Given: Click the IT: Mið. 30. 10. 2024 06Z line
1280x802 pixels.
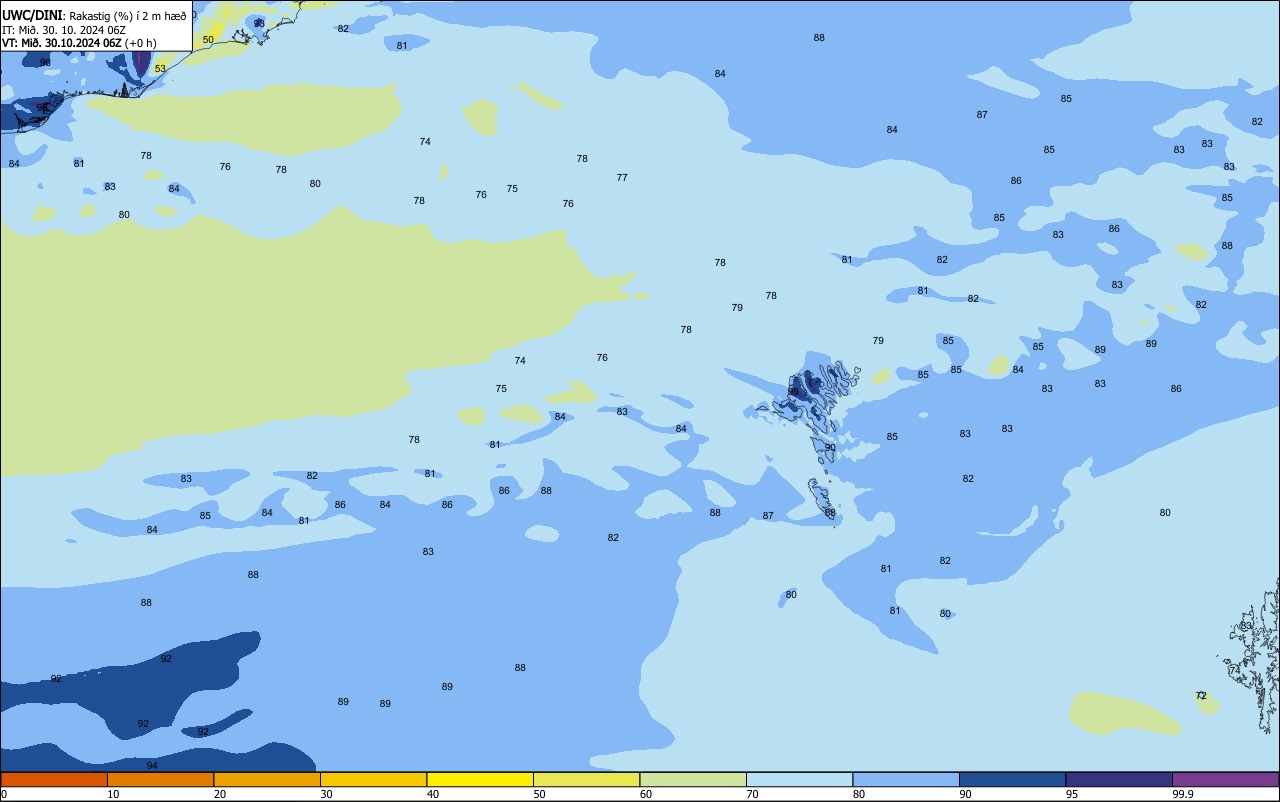Looking at the screenshot, I should coord(64,30).
